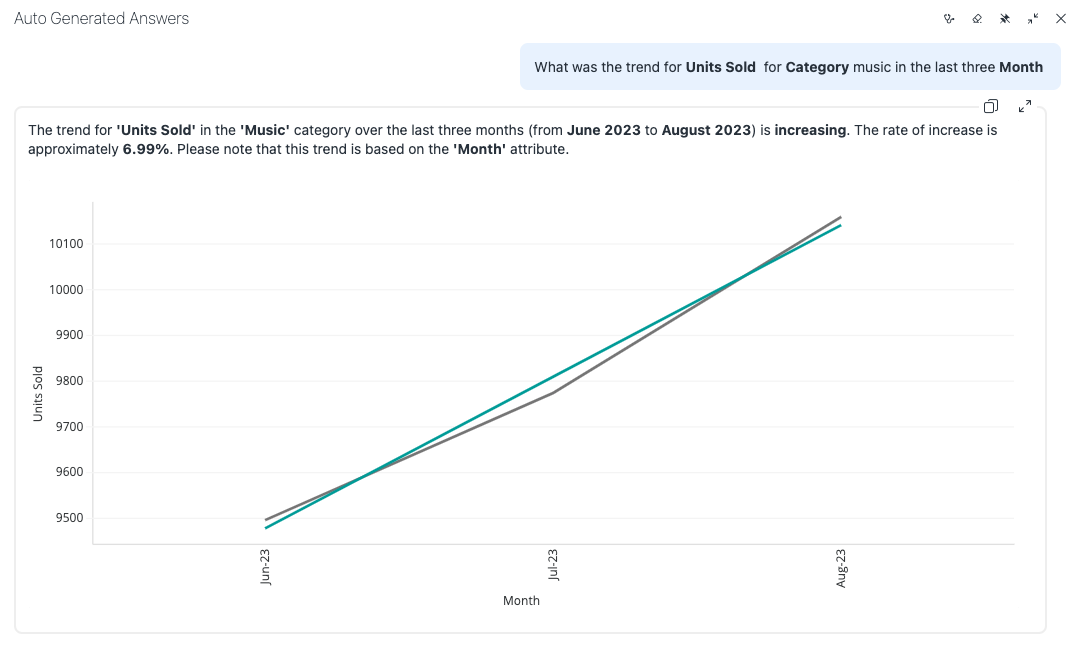1071x648 pixels.
Task: Close the Auto Generated Answers panel
Action: (x=1061, y=19)
